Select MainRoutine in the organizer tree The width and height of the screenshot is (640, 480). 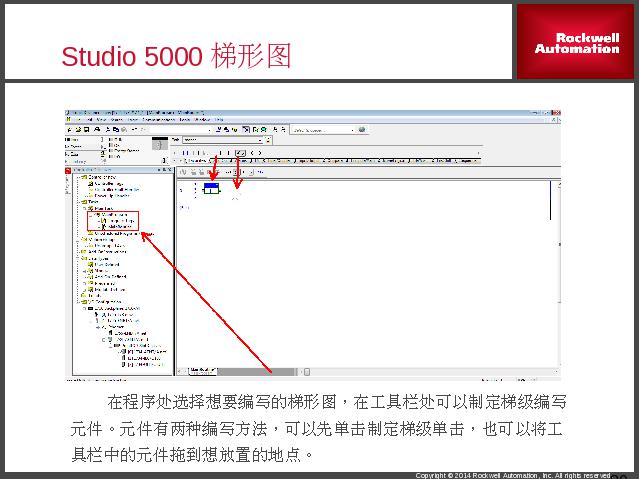click(117, 227)
